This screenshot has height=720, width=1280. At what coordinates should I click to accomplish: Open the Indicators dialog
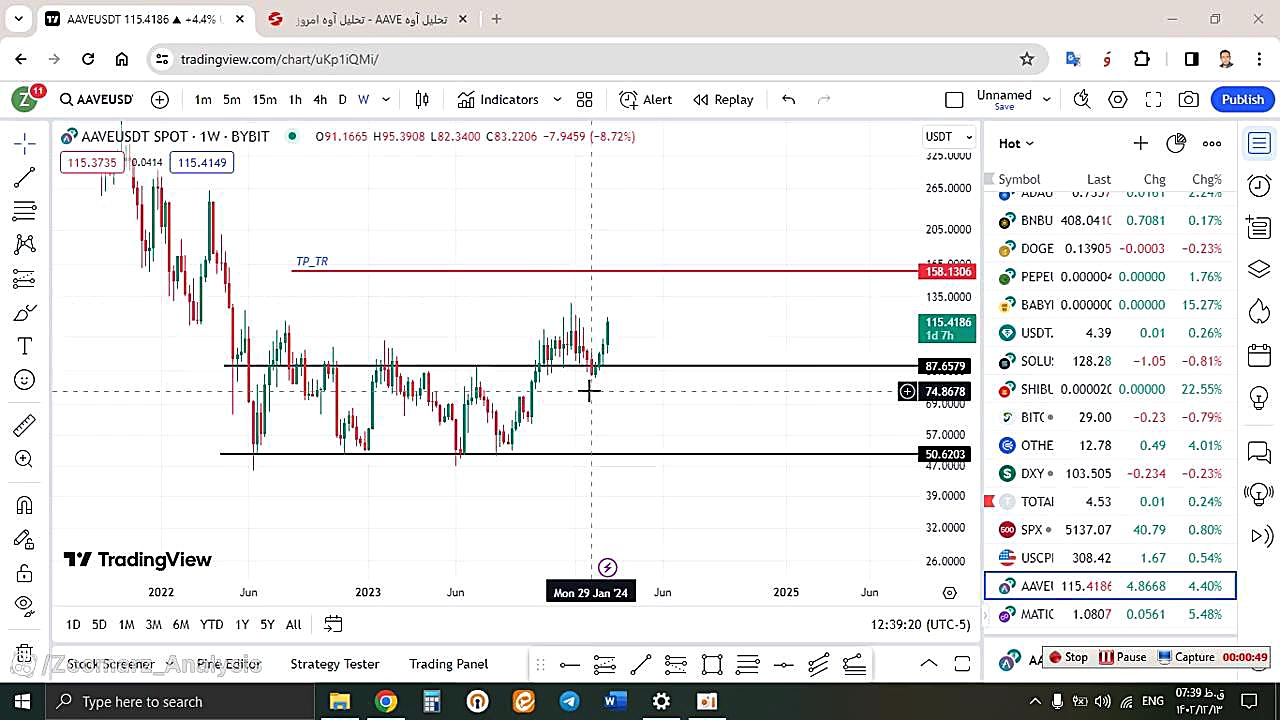tap(498, 99)
